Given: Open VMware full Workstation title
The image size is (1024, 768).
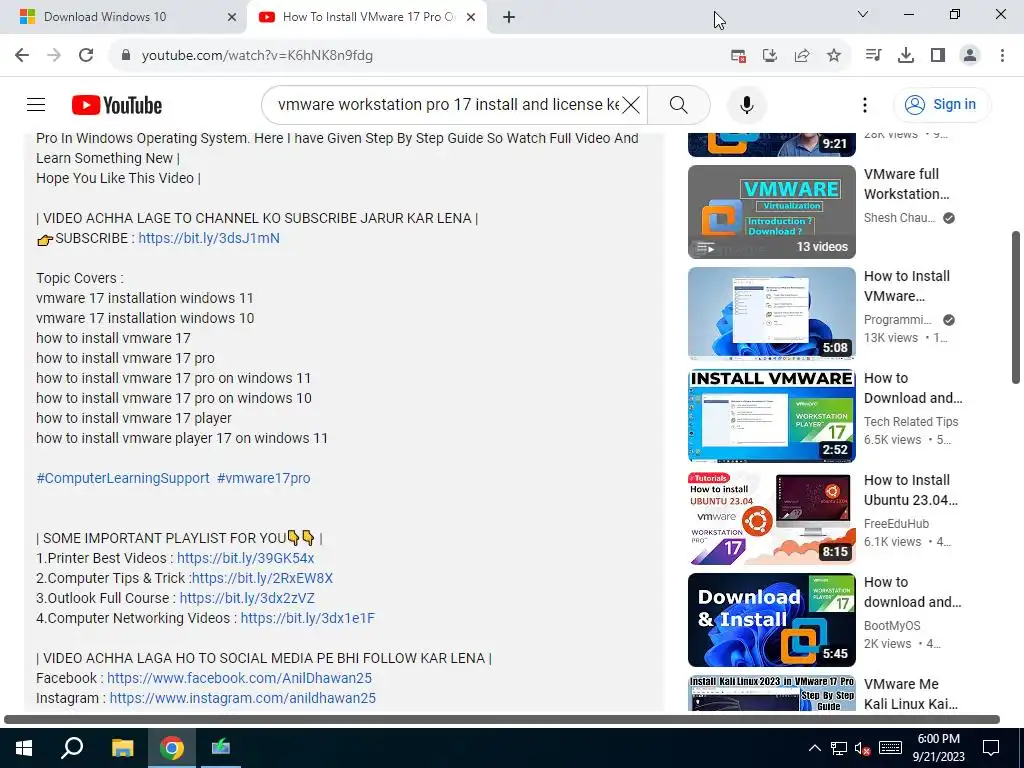Looking at the screenshot, I should (x=906, y=184).
